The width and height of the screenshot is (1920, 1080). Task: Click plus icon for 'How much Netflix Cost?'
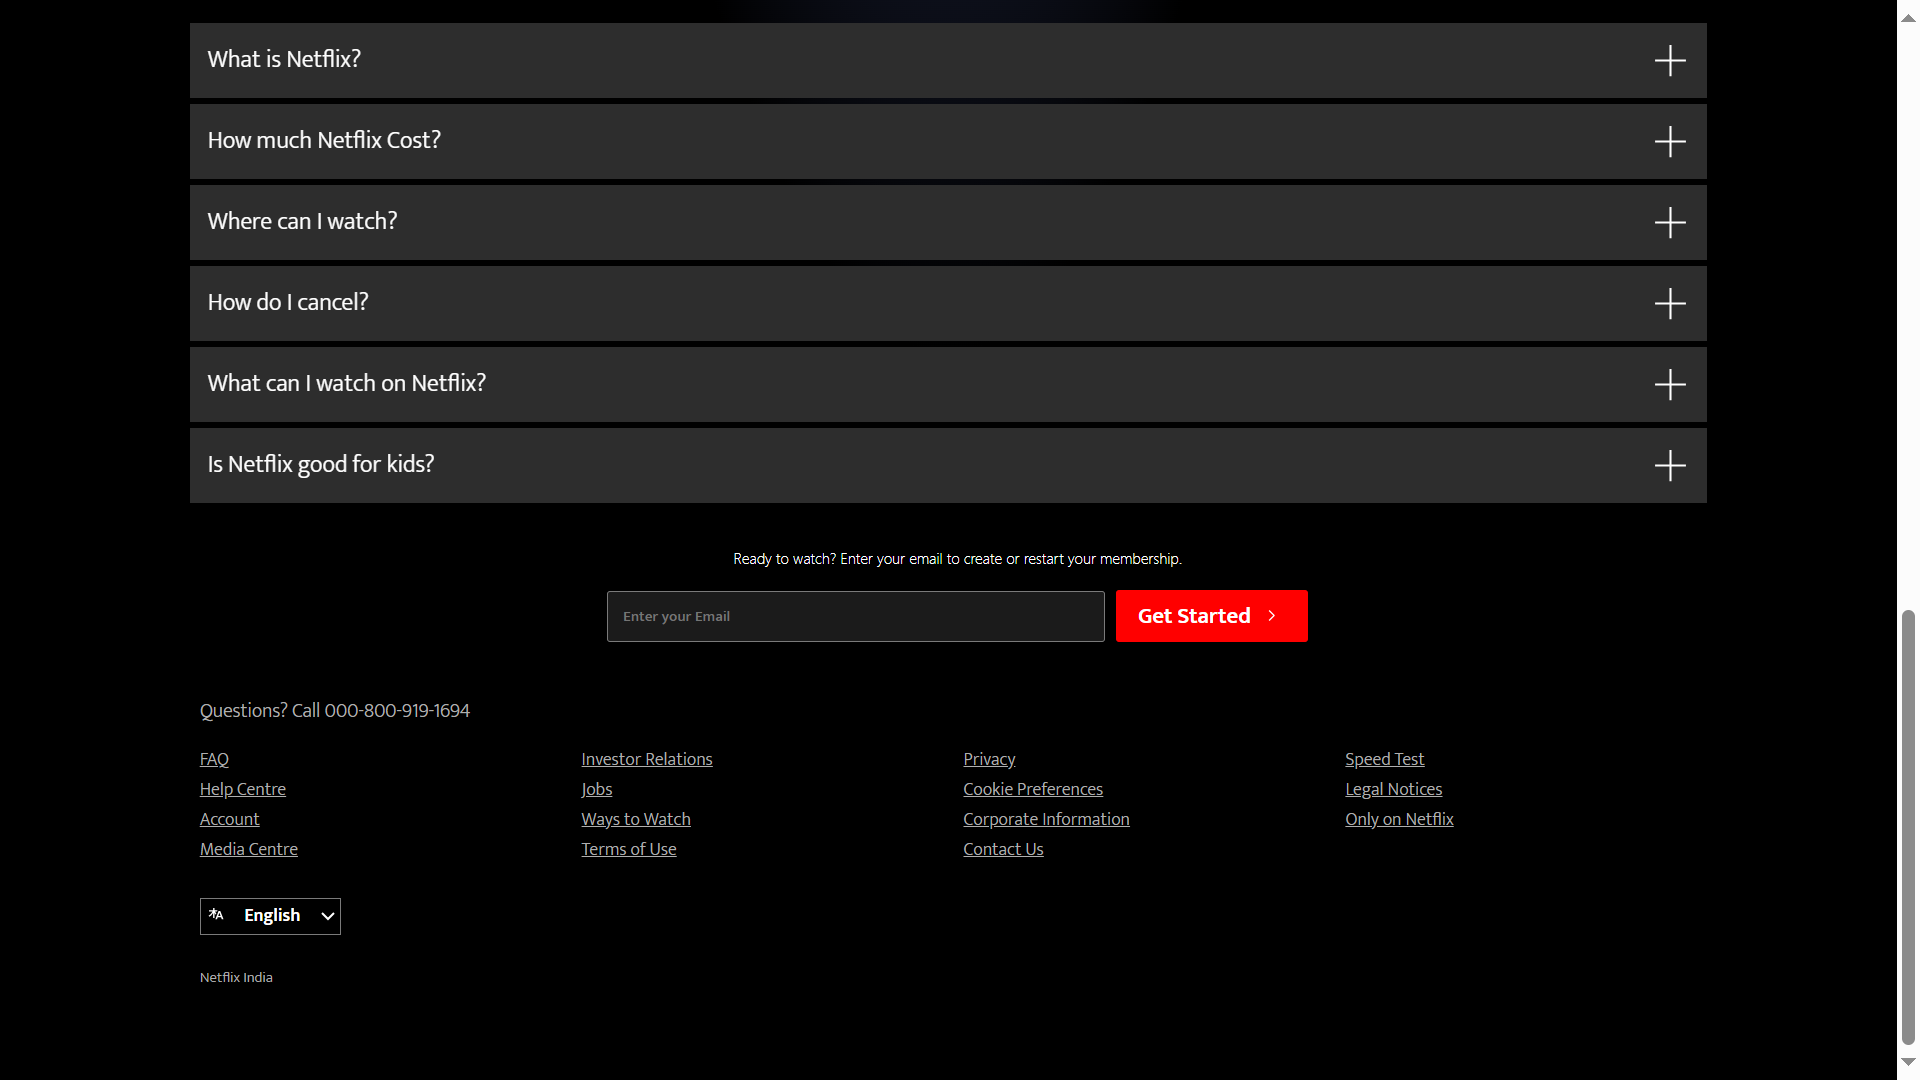(x=1669, y=141)
